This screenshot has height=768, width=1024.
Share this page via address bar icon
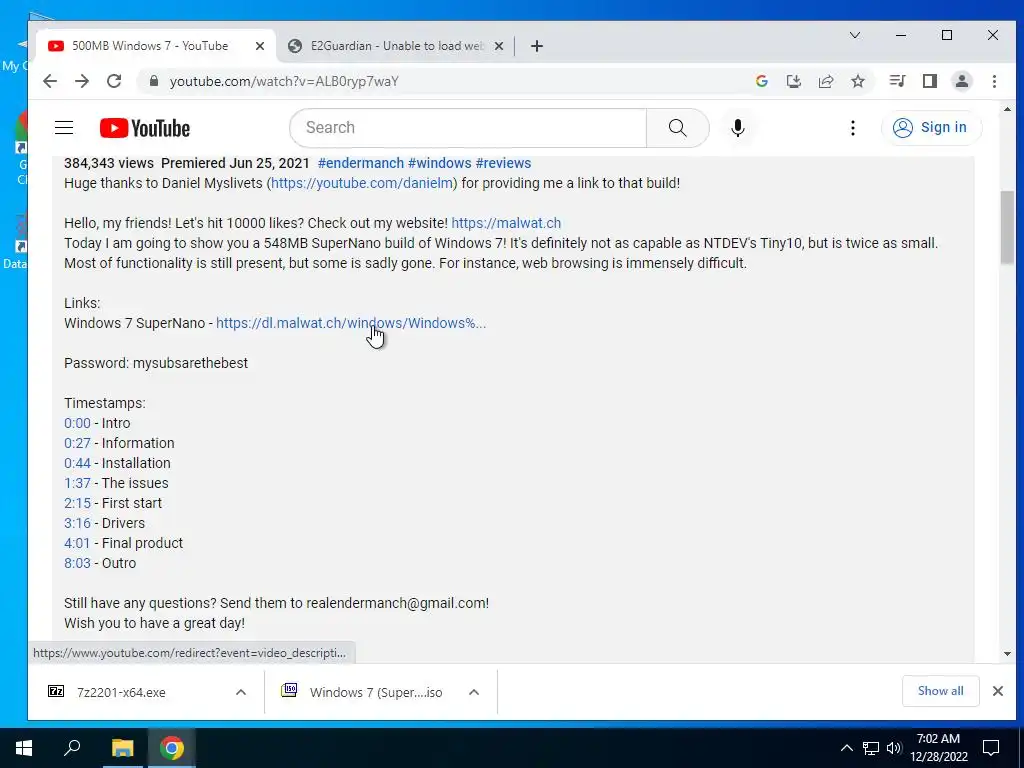(x=825, y=81)
